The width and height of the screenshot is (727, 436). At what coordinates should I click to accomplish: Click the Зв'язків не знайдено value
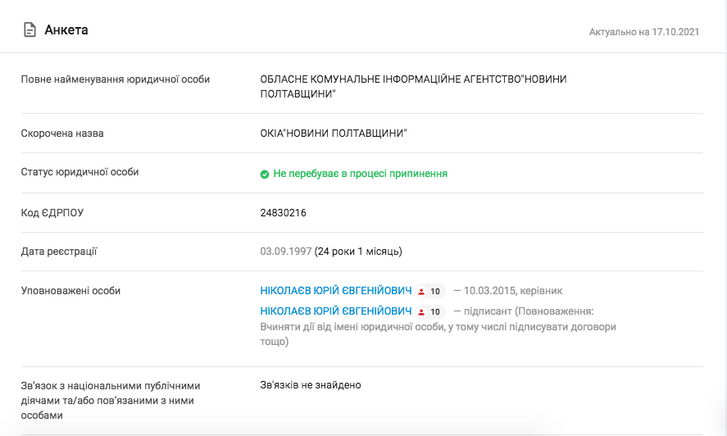pyautogui.click(x=311, y=385)
